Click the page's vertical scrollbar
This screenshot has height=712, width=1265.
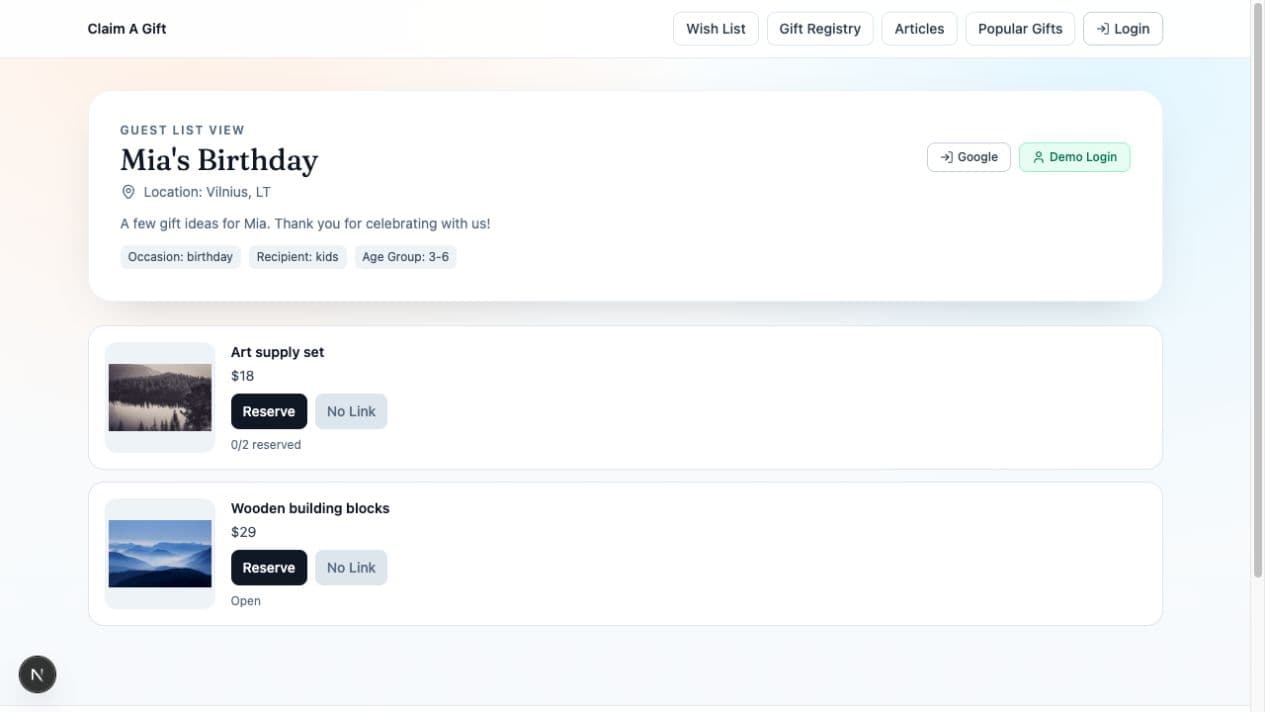[1258, 290]
